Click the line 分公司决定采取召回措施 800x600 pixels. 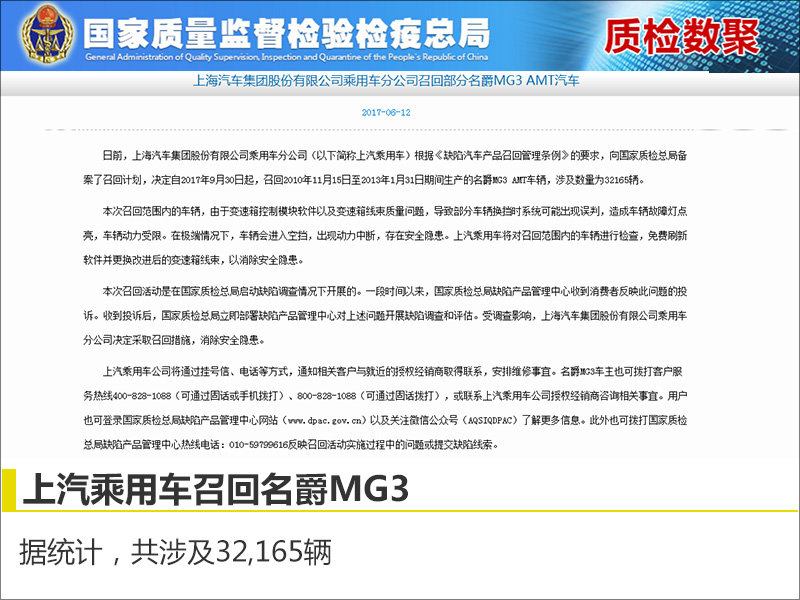(x=173, y=340)
